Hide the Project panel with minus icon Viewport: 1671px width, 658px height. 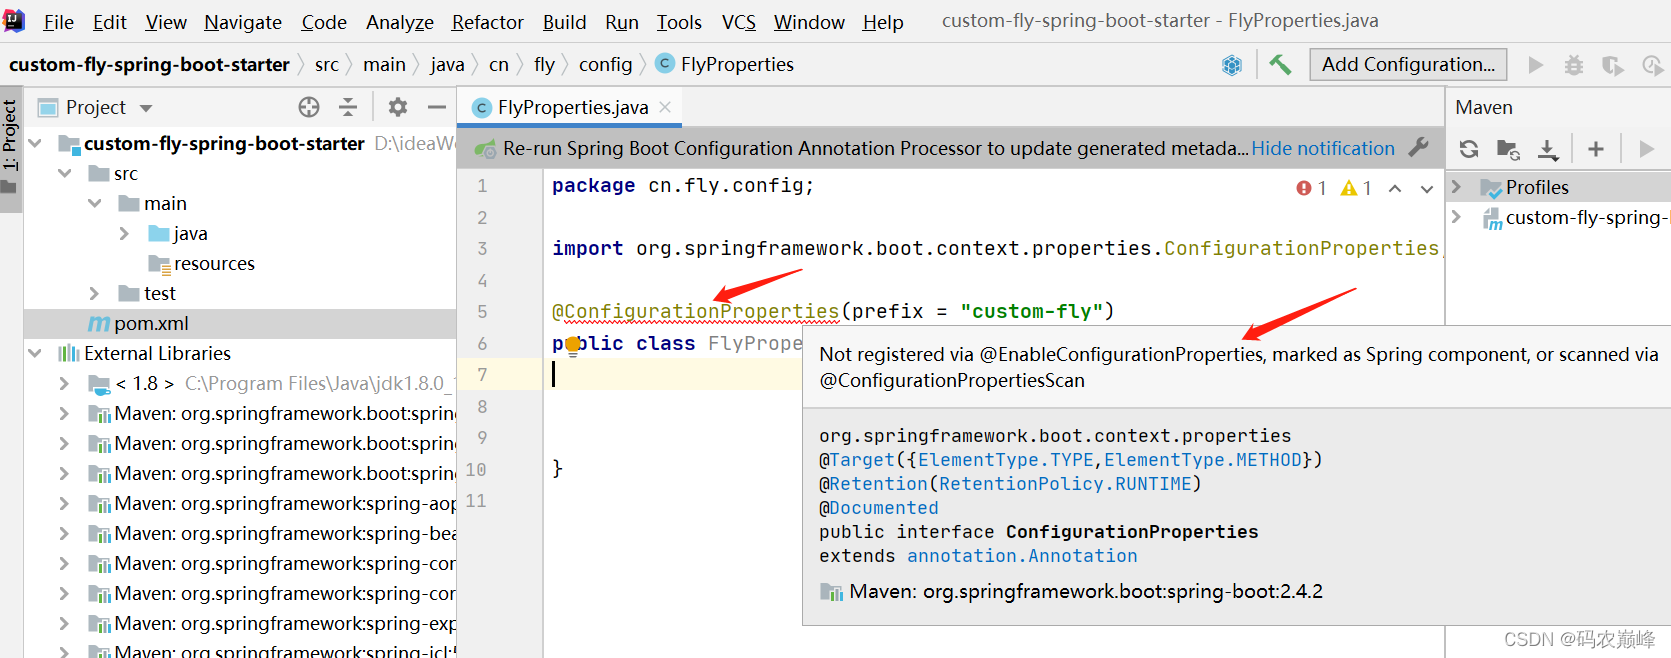437,107
